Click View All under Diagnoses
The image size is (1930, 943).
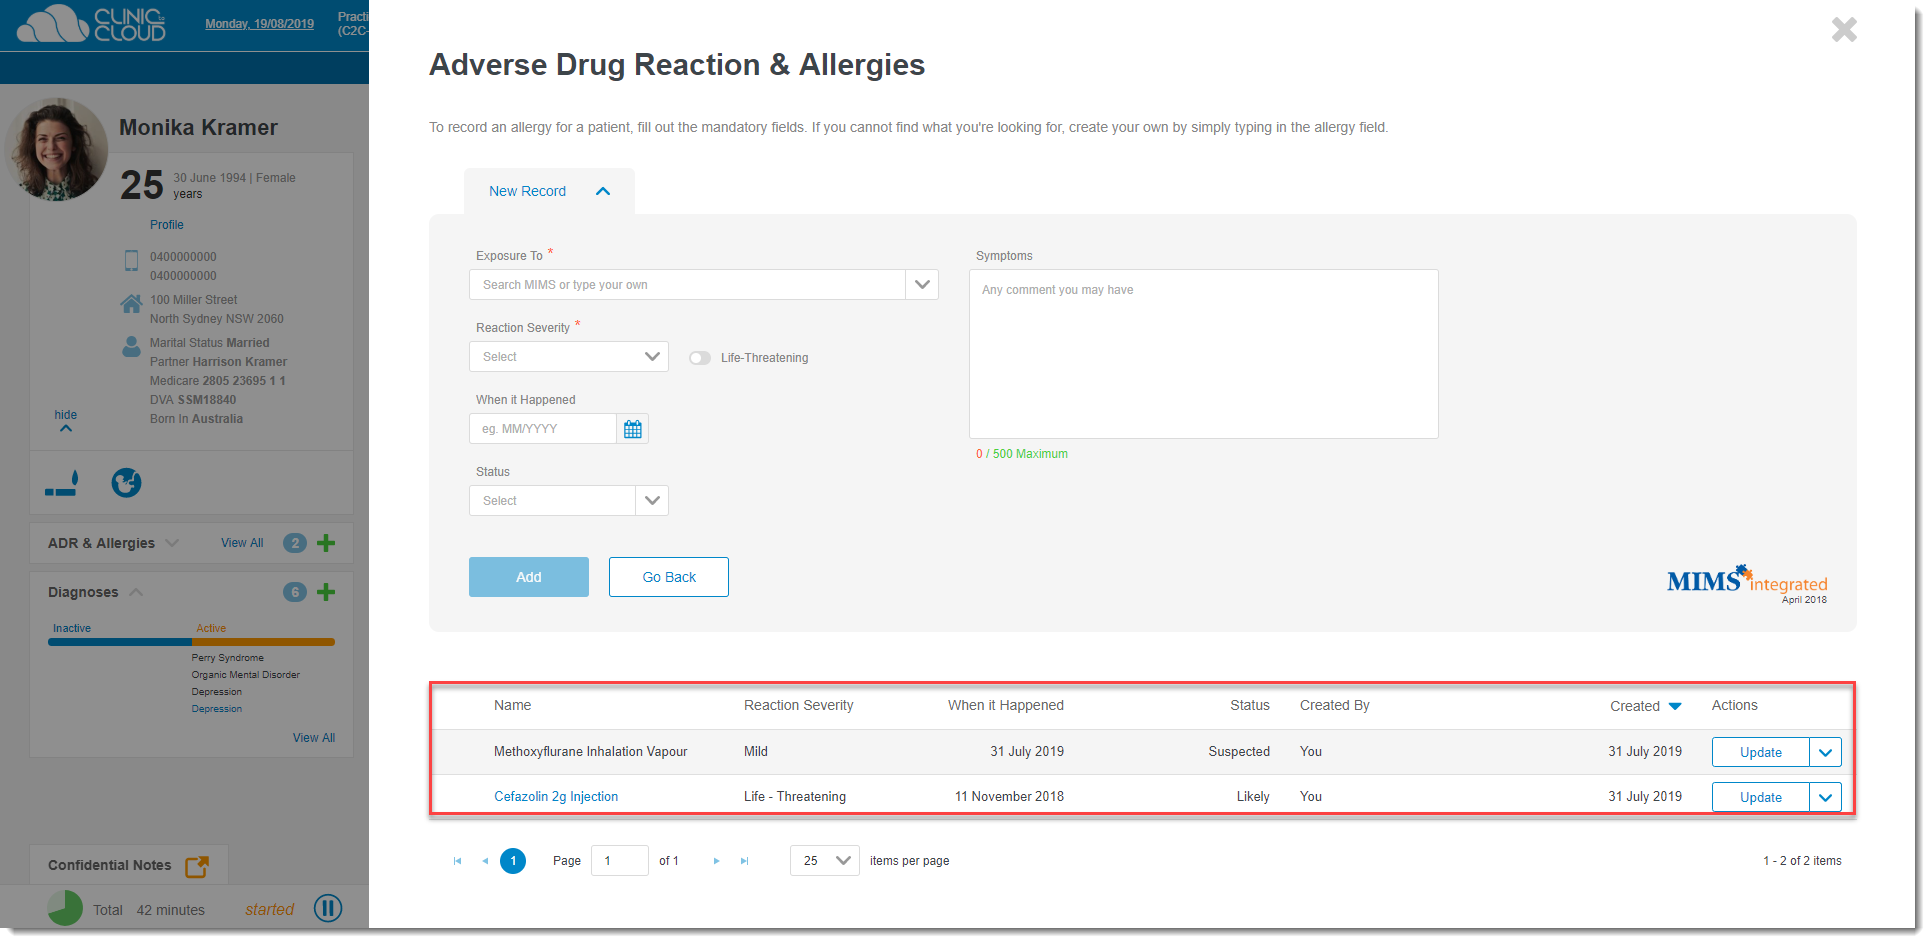coord(314,738)
